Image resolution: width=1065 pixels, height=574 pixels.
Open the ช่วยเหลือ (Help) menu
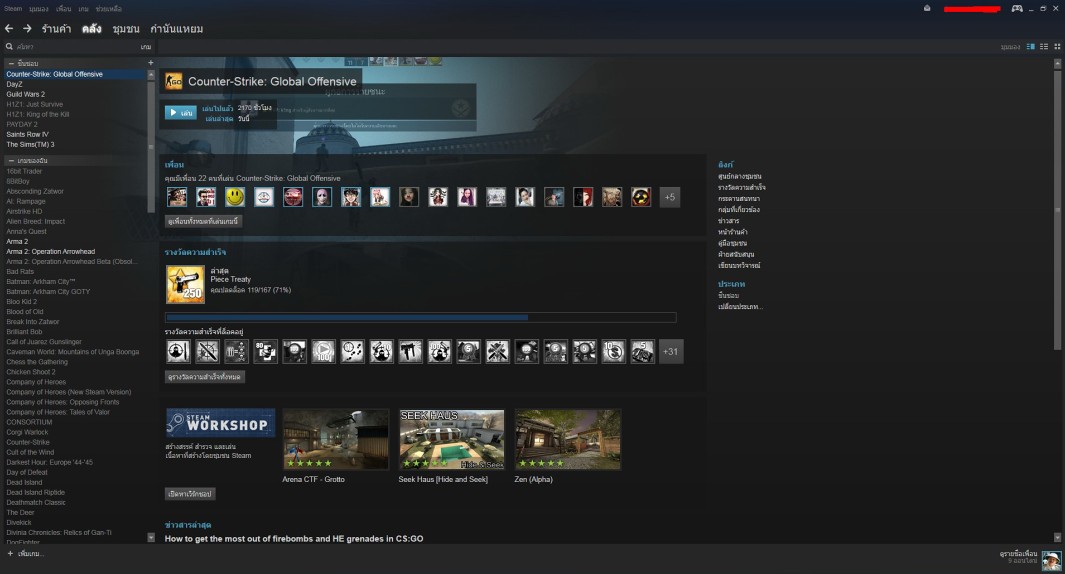[x=109, y=9]
